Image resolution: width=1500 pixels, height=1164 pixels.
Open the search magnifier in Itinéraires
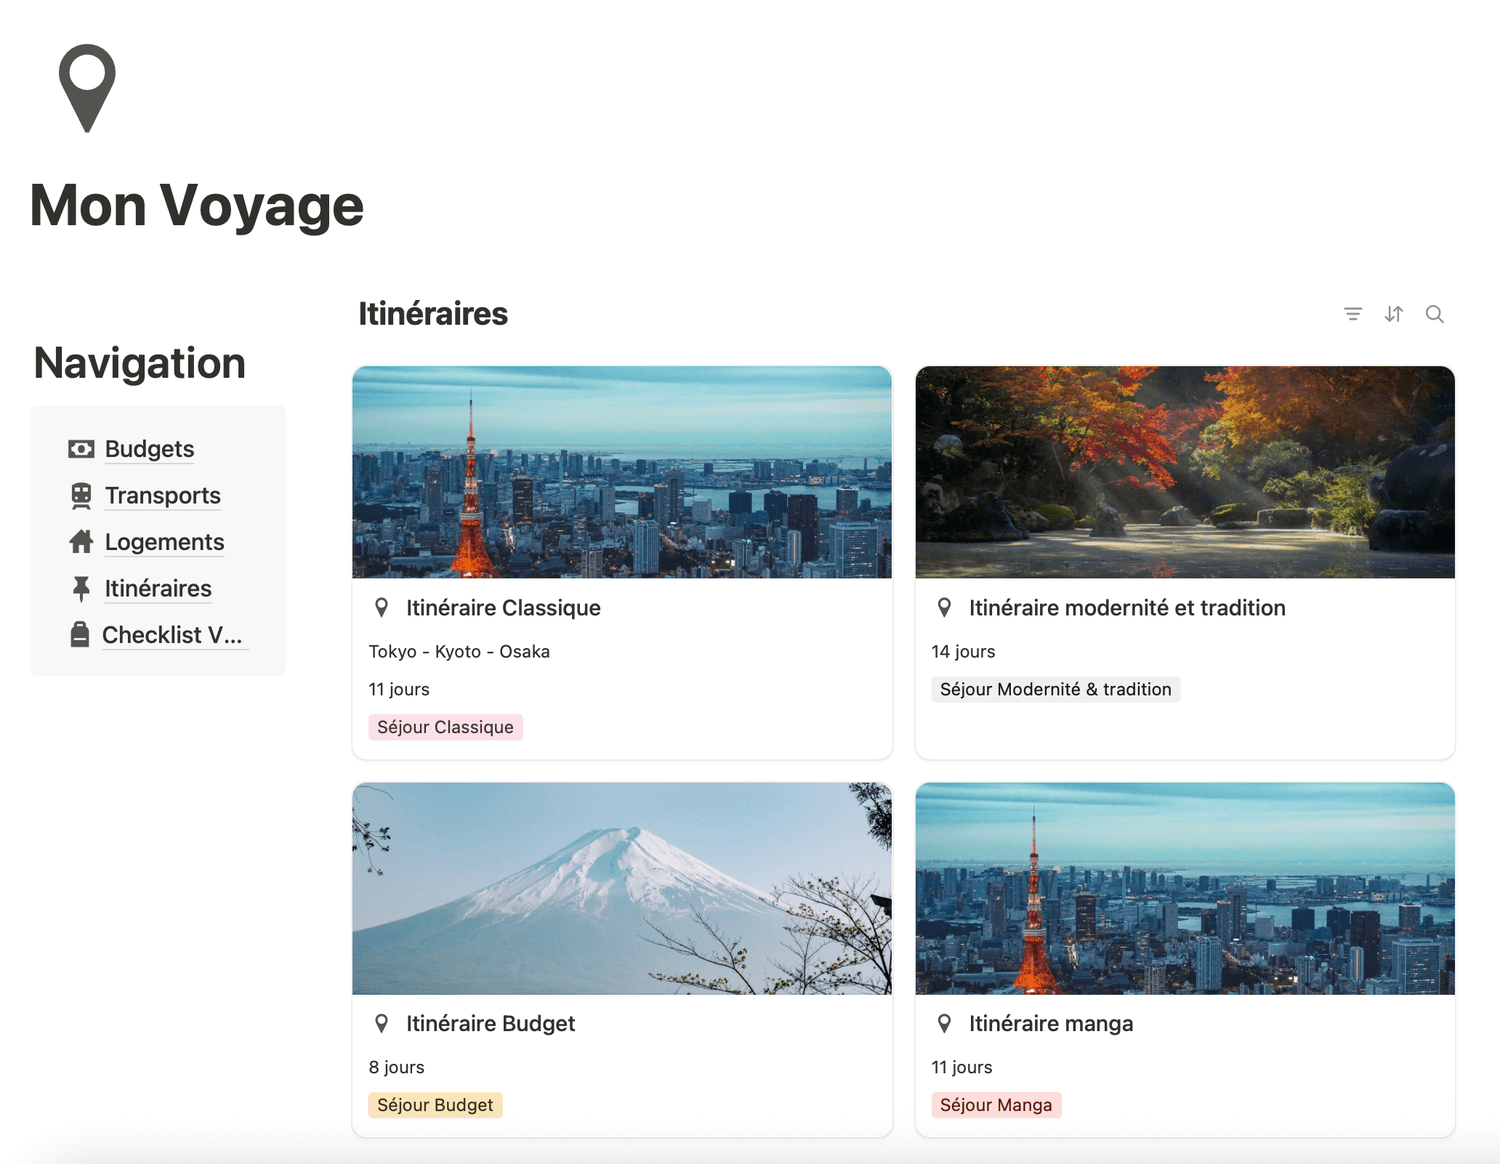1435,314
